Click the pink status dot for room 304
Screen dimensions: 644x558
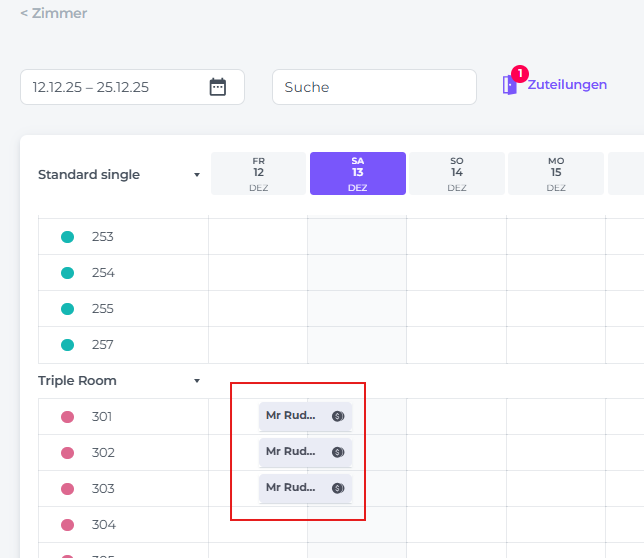68,525
